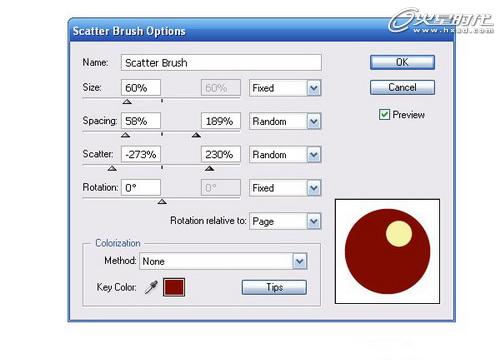This screenshot has width=500, height=364.
Task: Click the Rotation 0° input field
Action: tap(141, 188)
